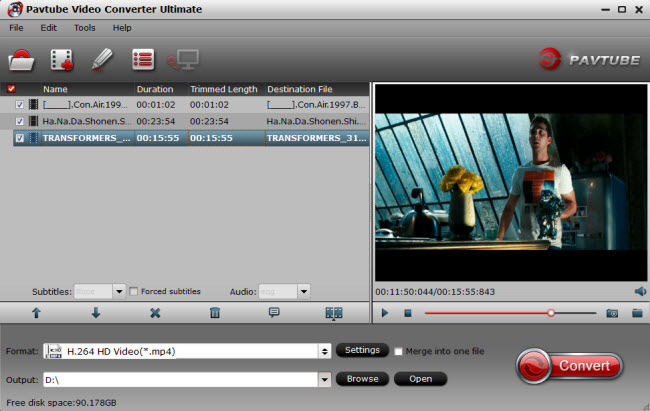The width and height of the screenshot is (650, 411).
Task: Click the Browse button
Action: click(362, 379)
